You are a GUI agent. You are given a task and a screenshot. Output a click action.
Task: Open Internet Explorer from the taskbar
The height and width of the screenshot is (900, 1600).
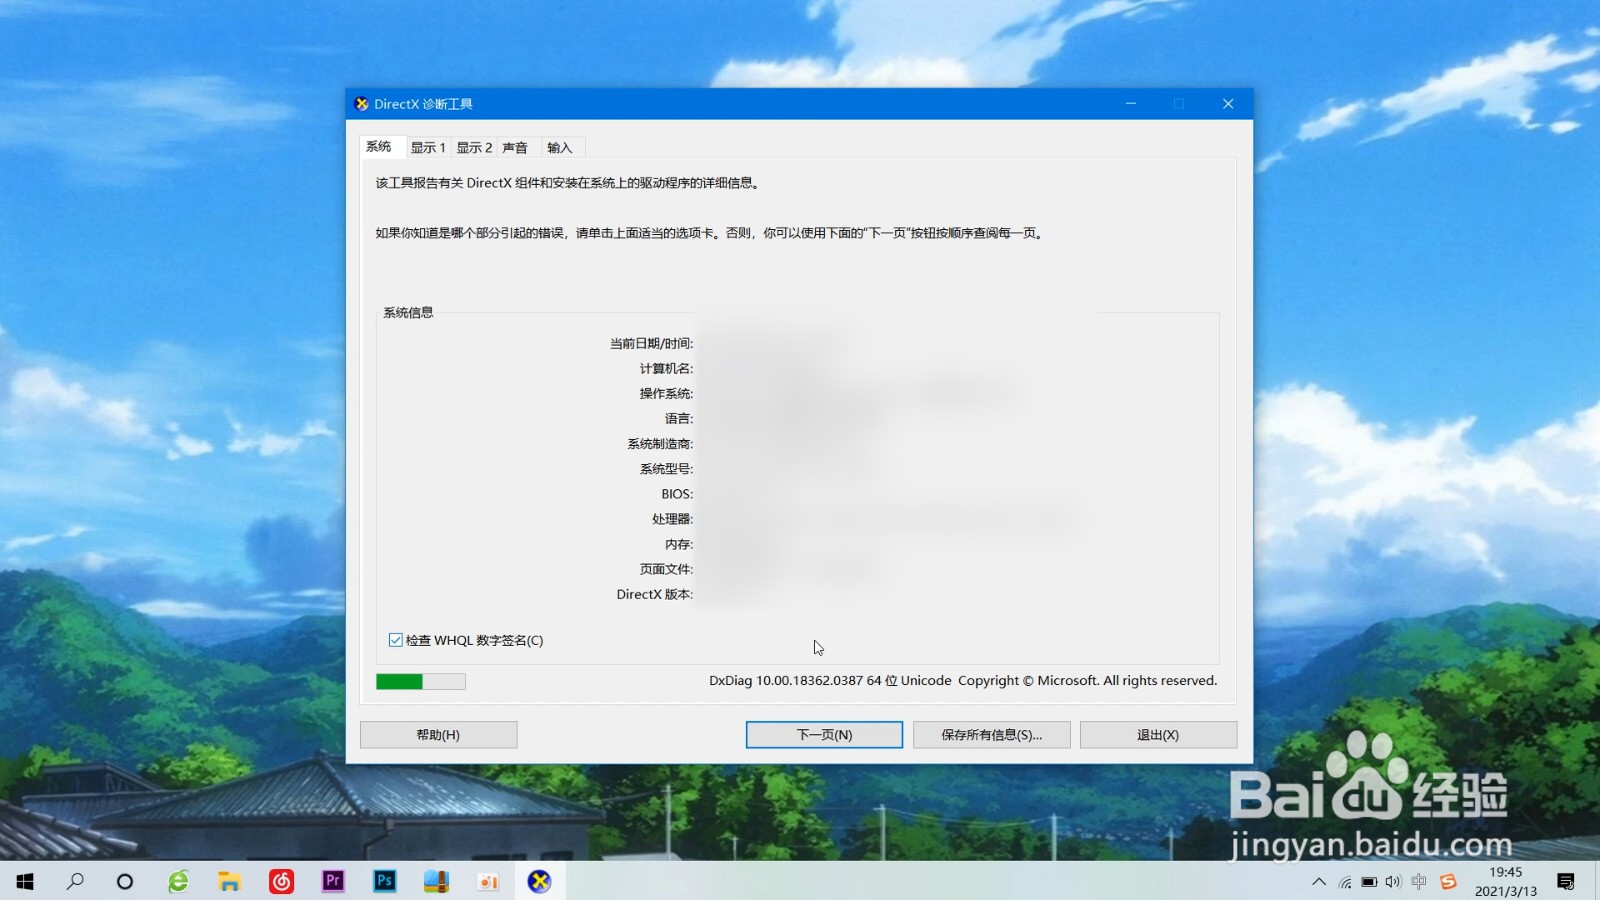179,882
